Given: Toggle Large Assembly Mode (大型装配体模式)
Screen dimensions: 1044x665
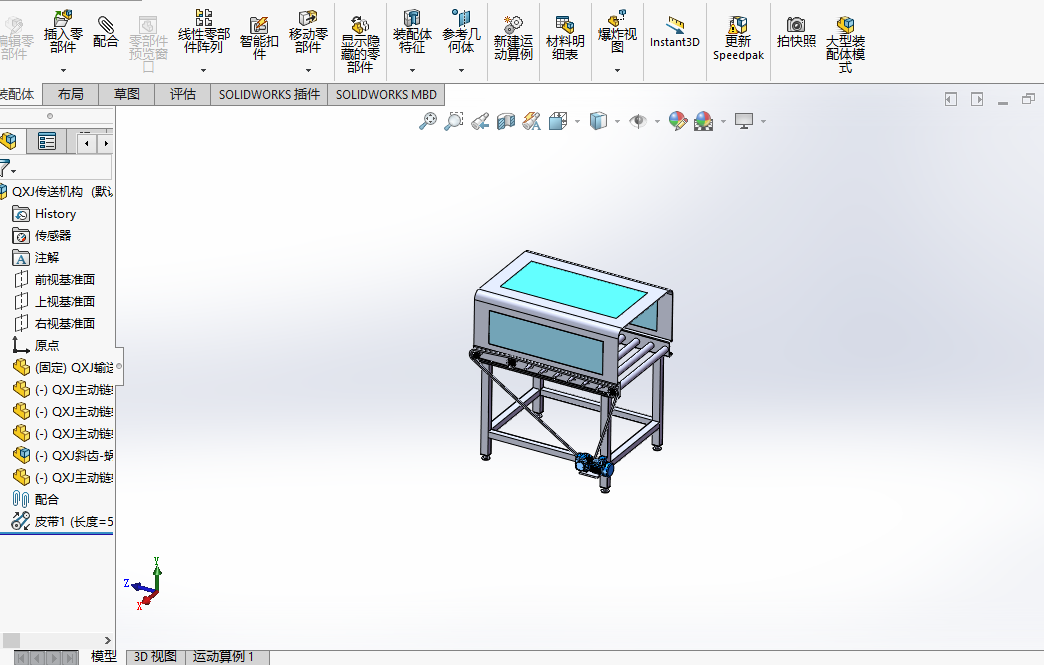Looking at the screenshot, I should 846,44.
